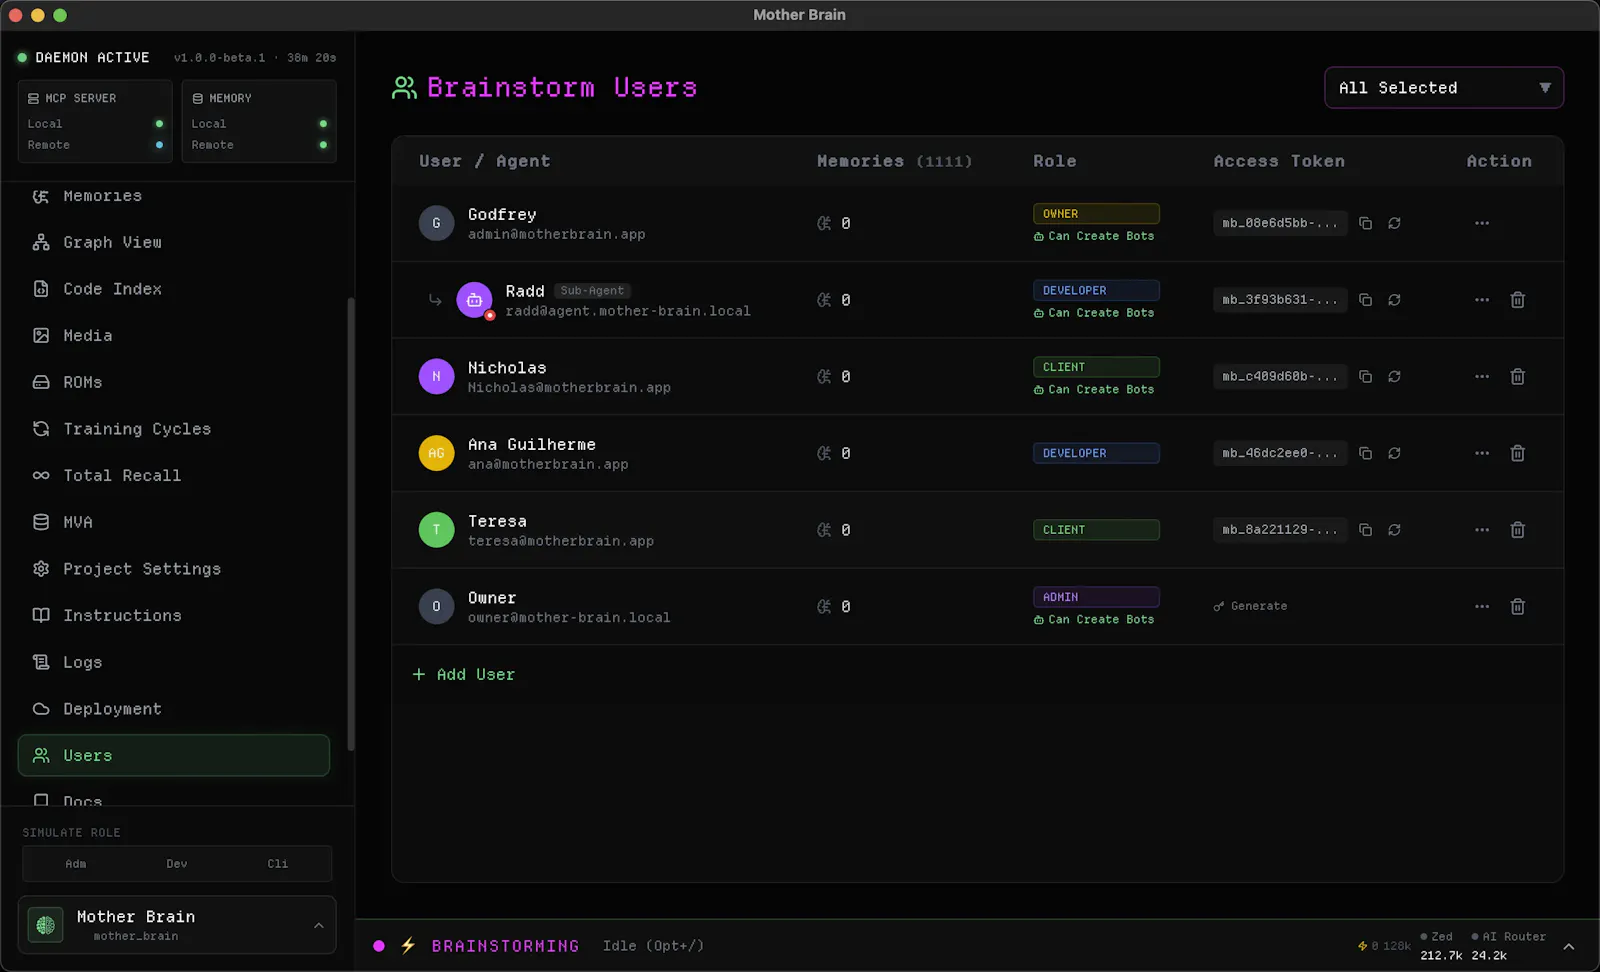Image resolution: width=1600 pixels, height=972 pixels.
Task: Click the AI Router status indicator
Action: (1508, 946)
